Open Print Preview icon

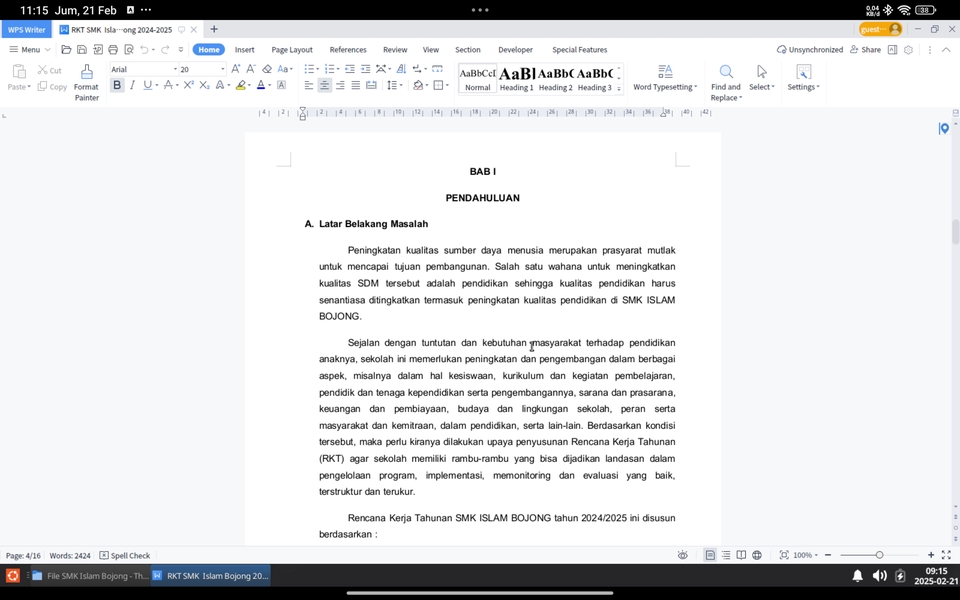pyautogui.click(x=129, y=50)
